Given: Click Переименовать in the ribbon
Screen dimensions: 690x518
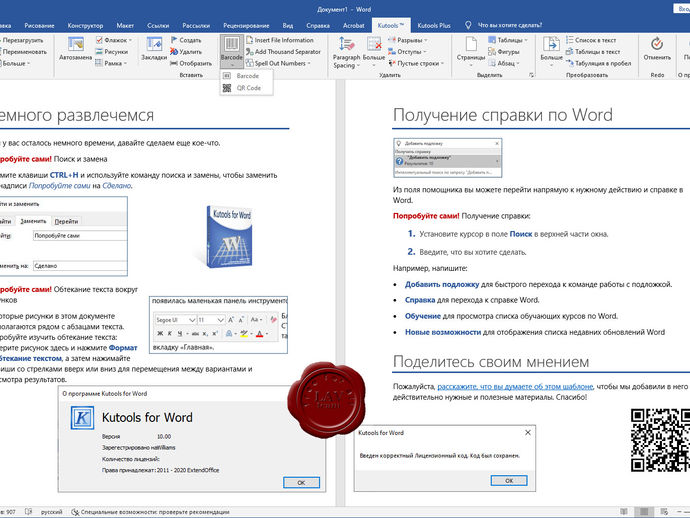Looking at the screenshot, I should coord(24,52).
